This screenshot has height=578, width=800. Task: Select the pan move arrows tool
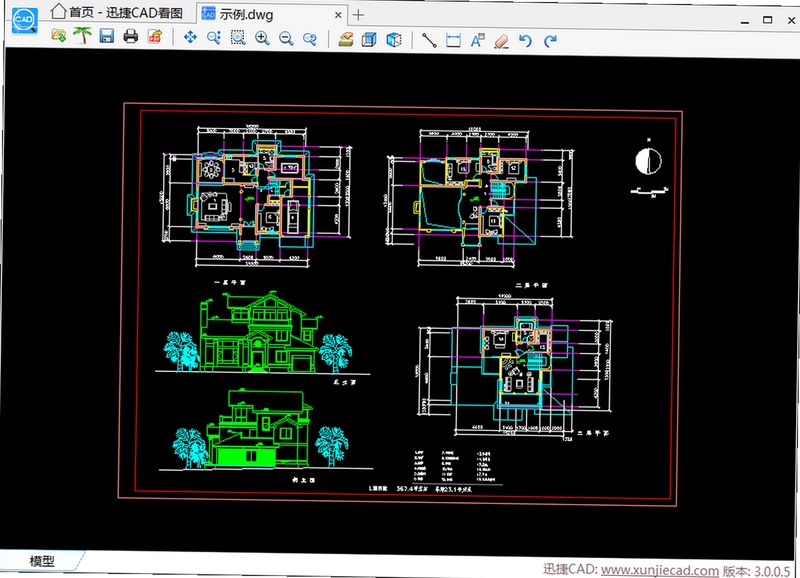click(190, 37)
